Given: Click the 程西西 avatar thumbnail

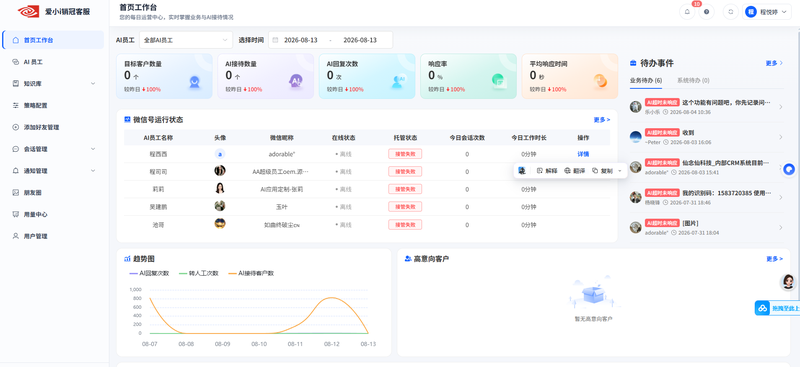Looking at the screenshot, I should point(220,154).
